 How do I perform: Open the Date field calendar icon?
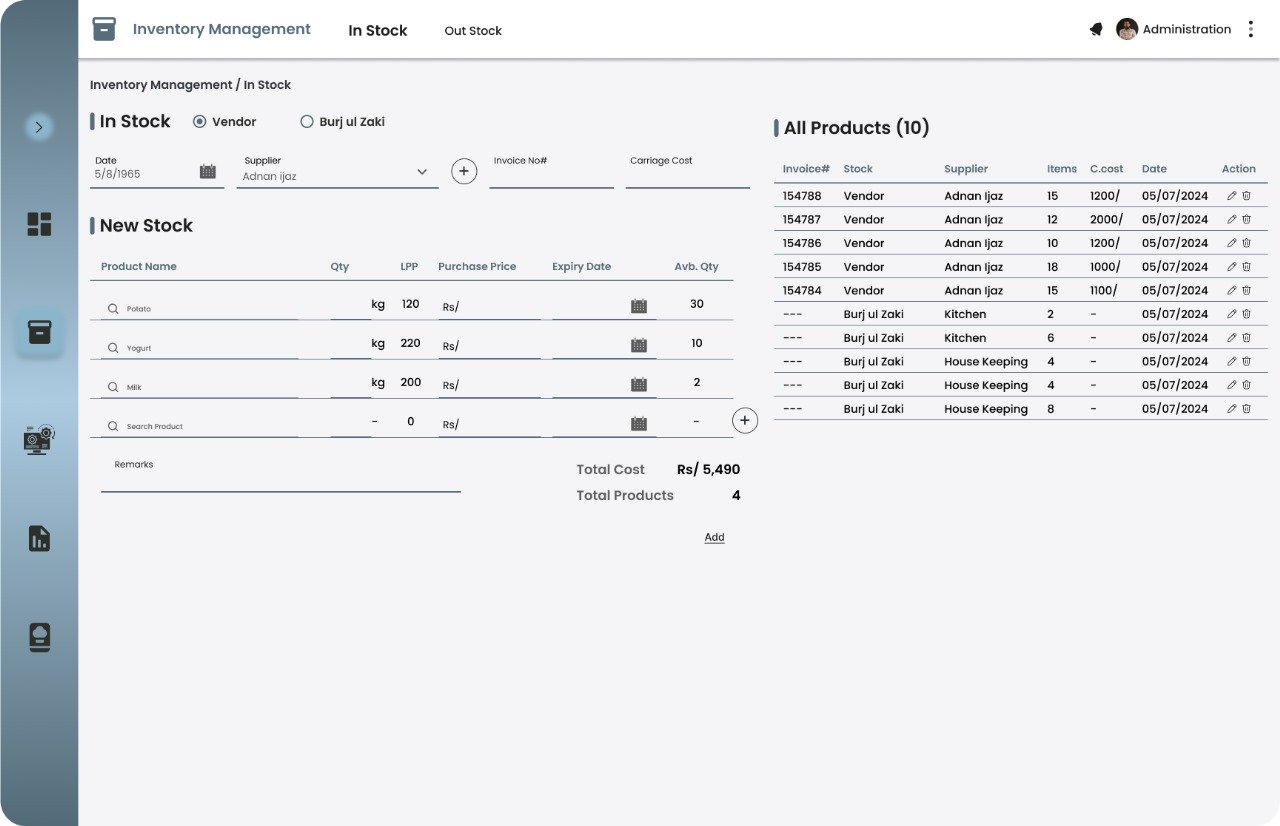click(x=208, y=172)
